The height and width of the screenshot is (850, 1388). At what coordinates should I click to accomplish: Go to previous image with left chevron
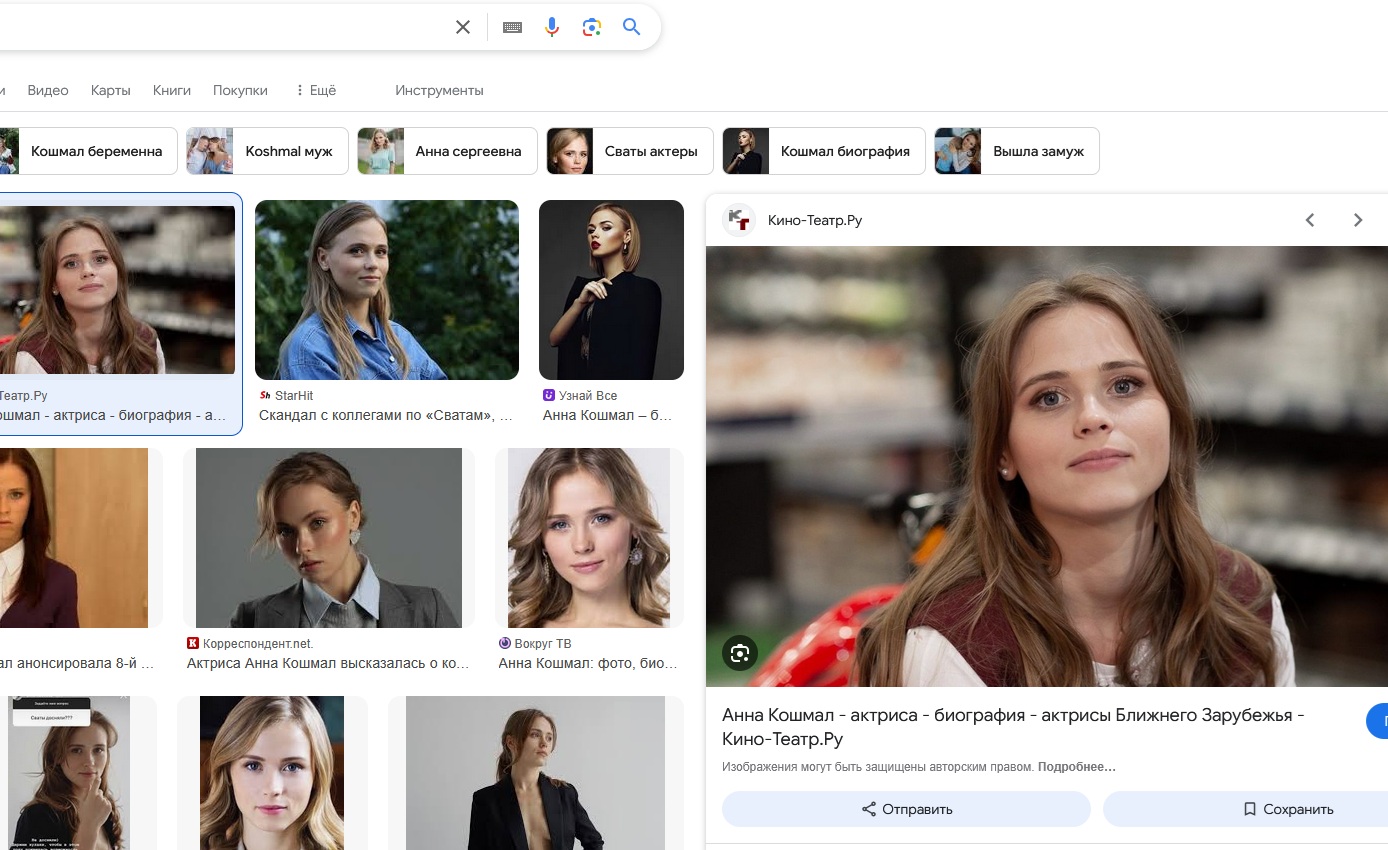(x=1310, y=220)
